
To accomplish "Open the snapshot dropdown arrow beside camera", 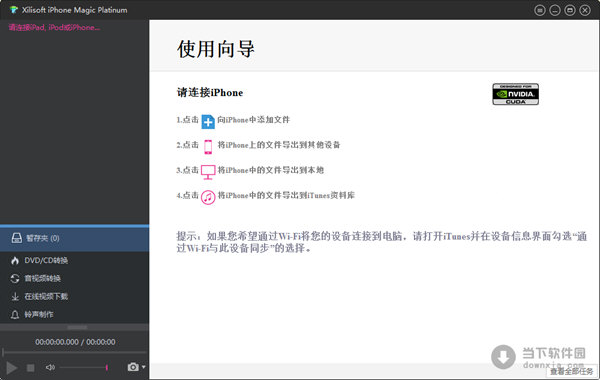I will [x=143, y=367].
